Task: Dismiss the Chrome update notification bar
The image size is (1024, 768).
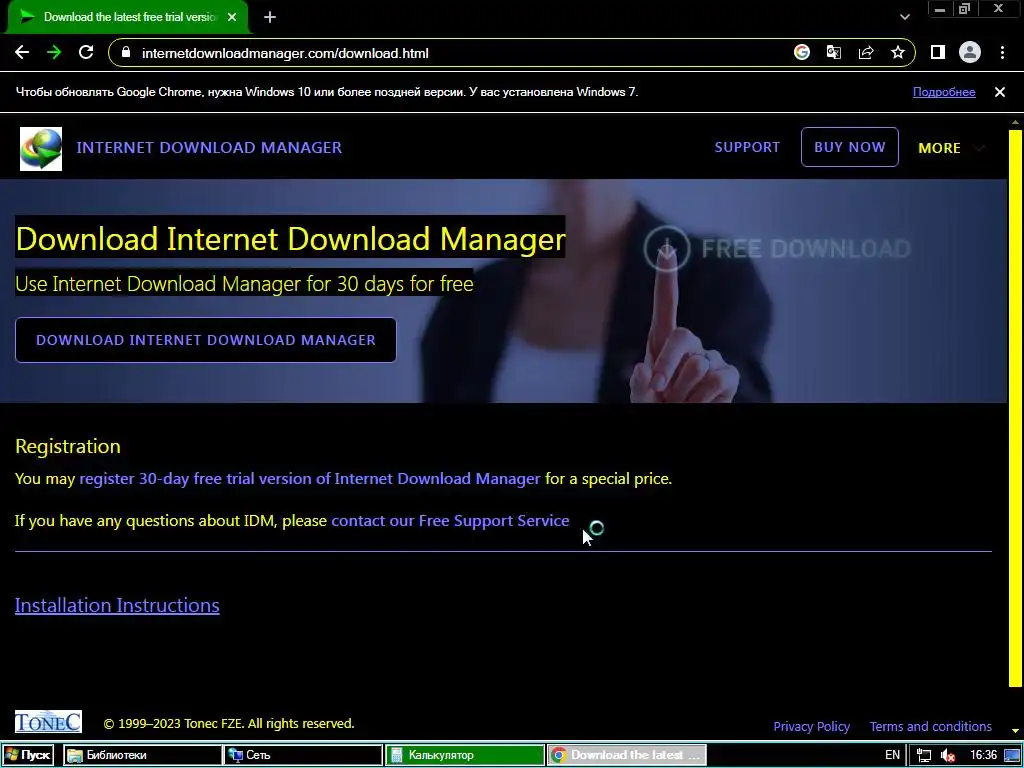Action: click(1000, 92)
